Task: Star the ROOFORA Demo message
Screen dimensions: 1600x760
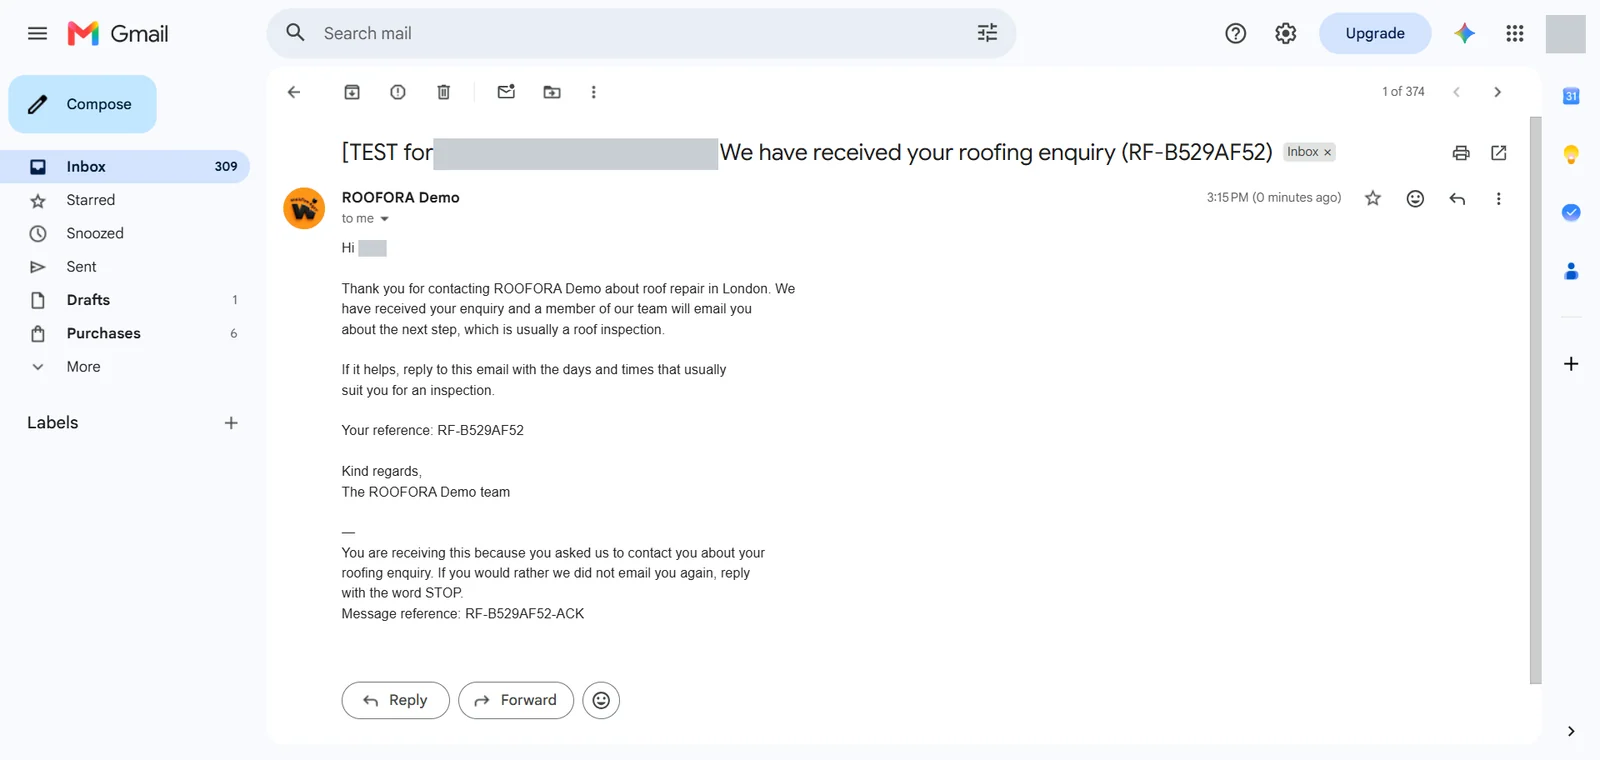Action: click(x=1373, y=198)
